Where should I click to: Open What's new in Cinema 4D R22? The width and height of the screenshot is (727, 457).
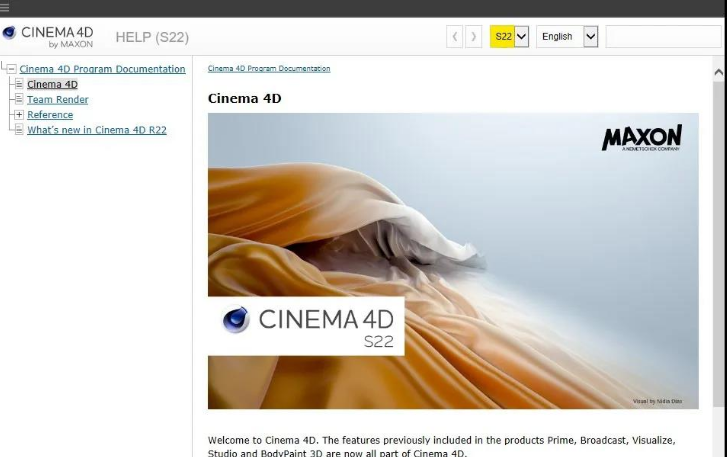pos(97,130)
